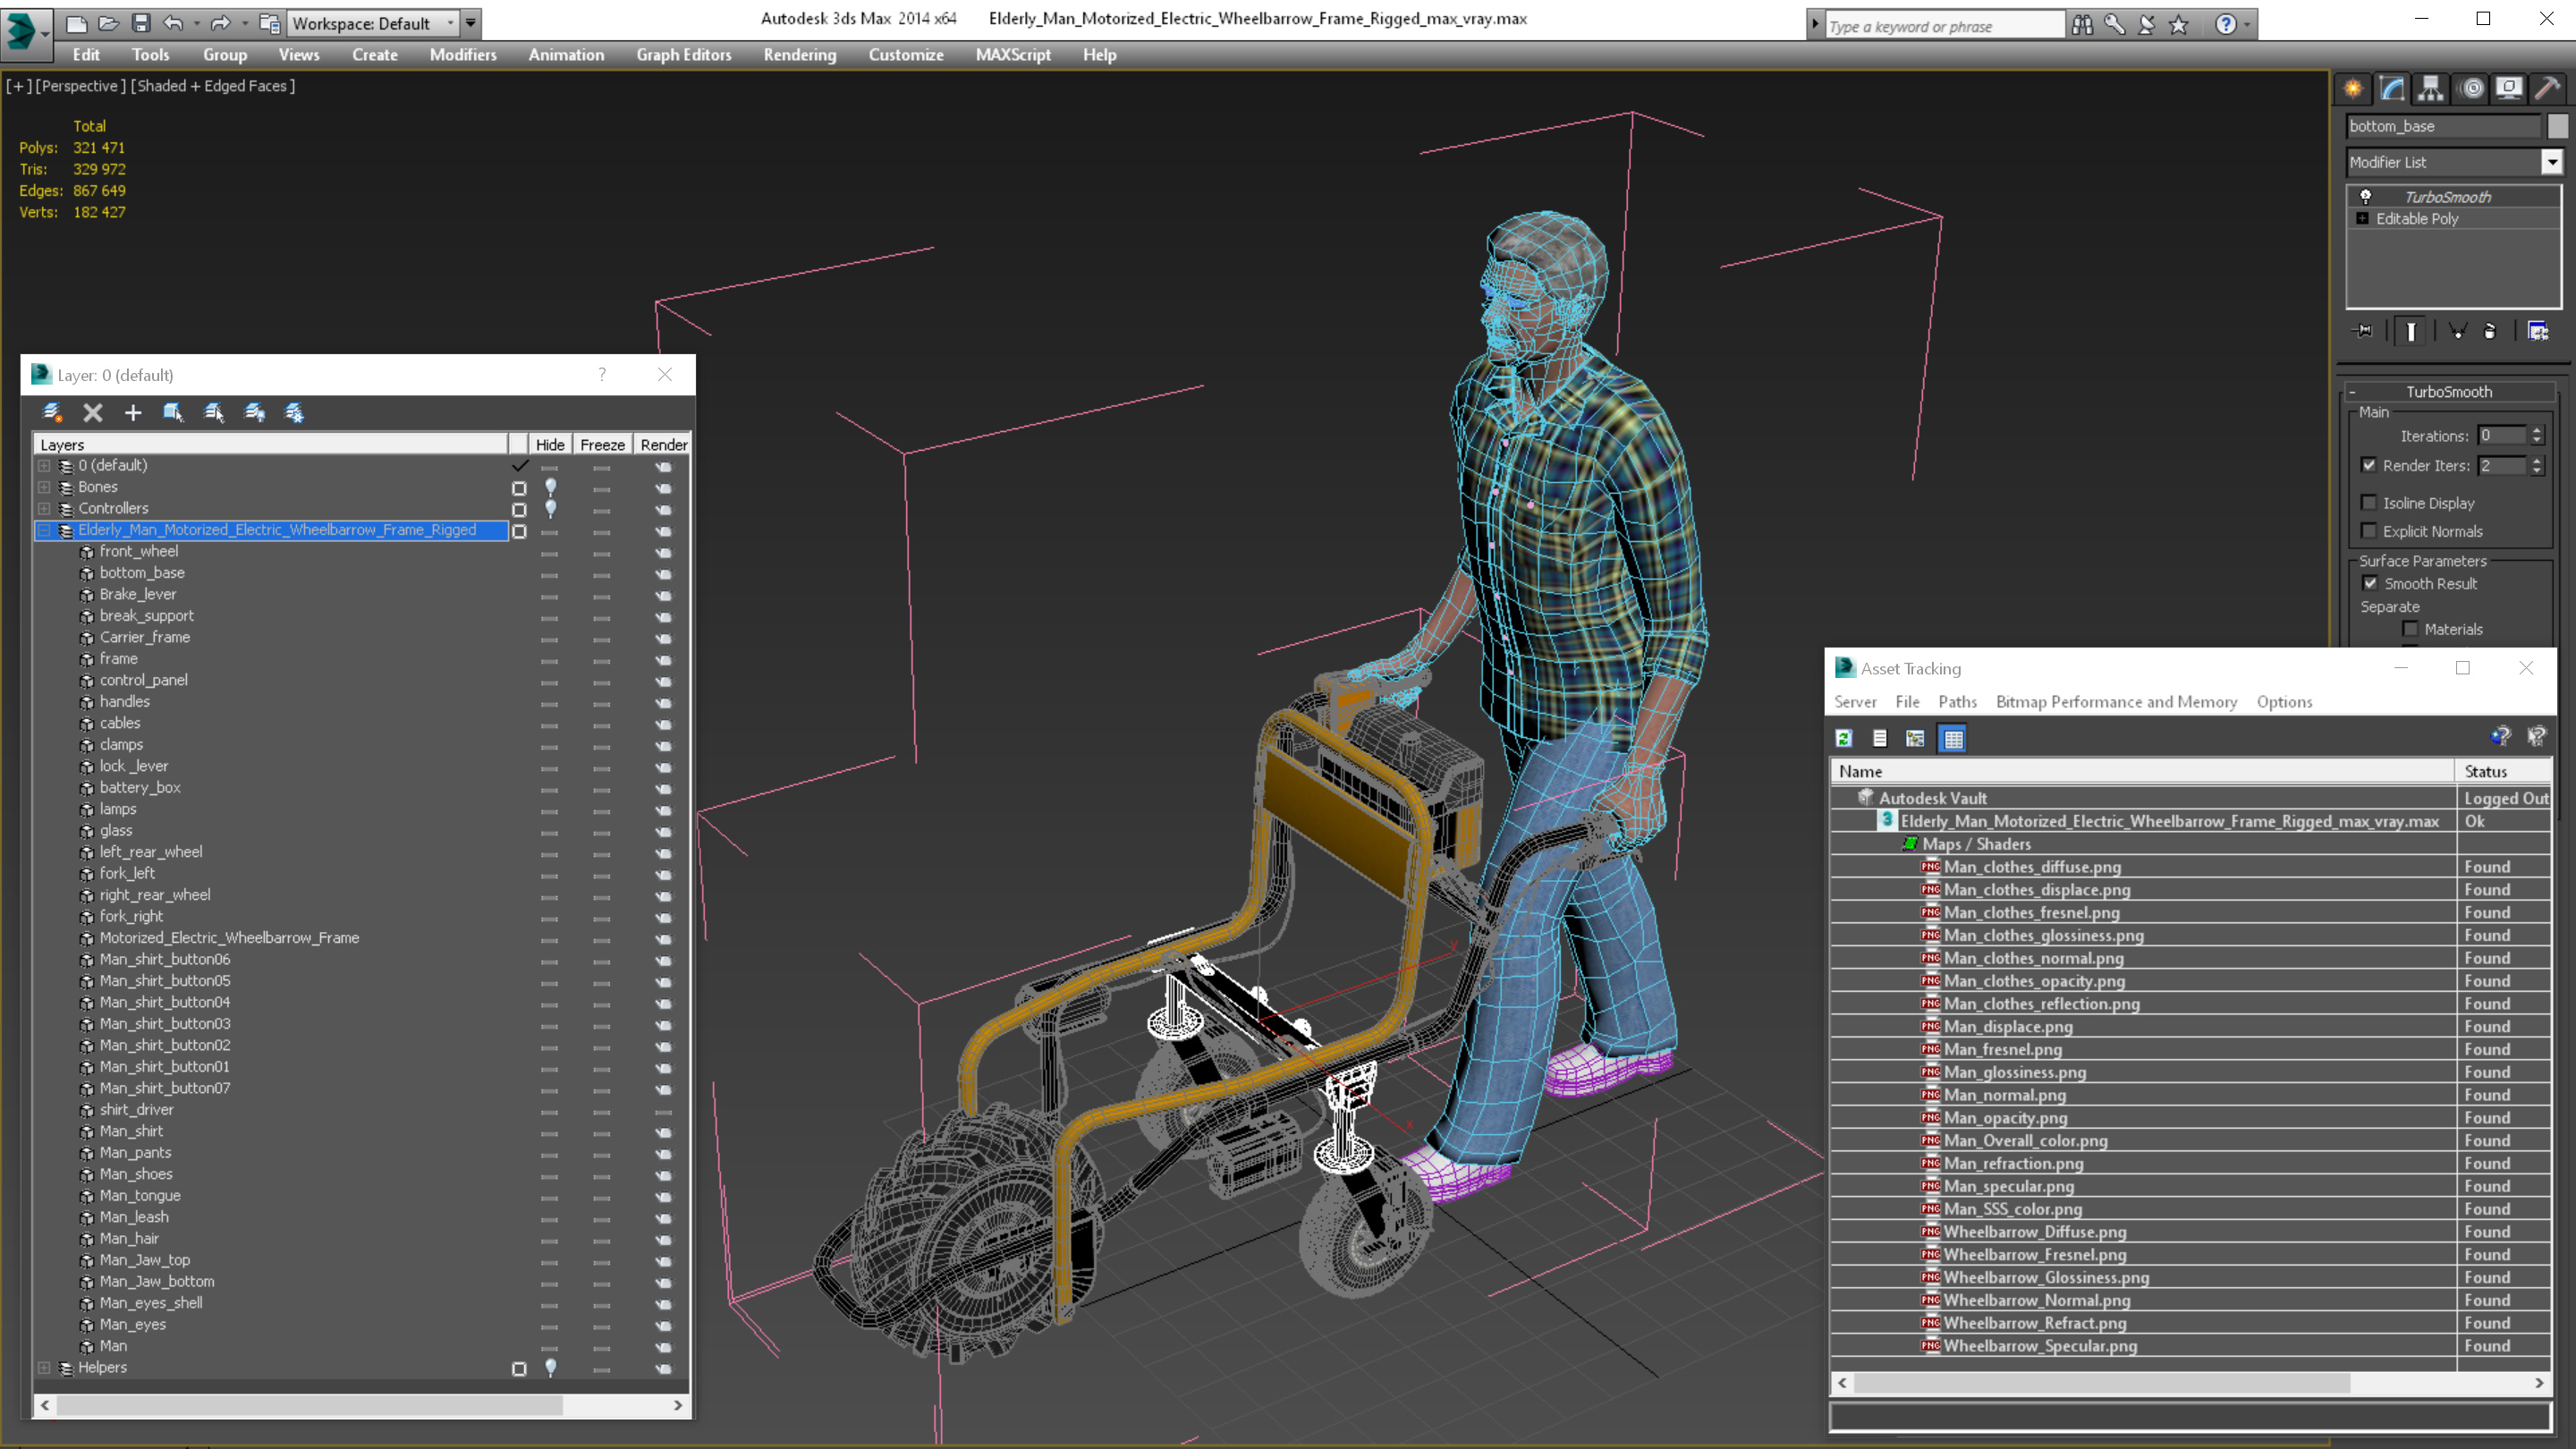
Task: Click the New Scene icon in the title bar
Action: 77,22
